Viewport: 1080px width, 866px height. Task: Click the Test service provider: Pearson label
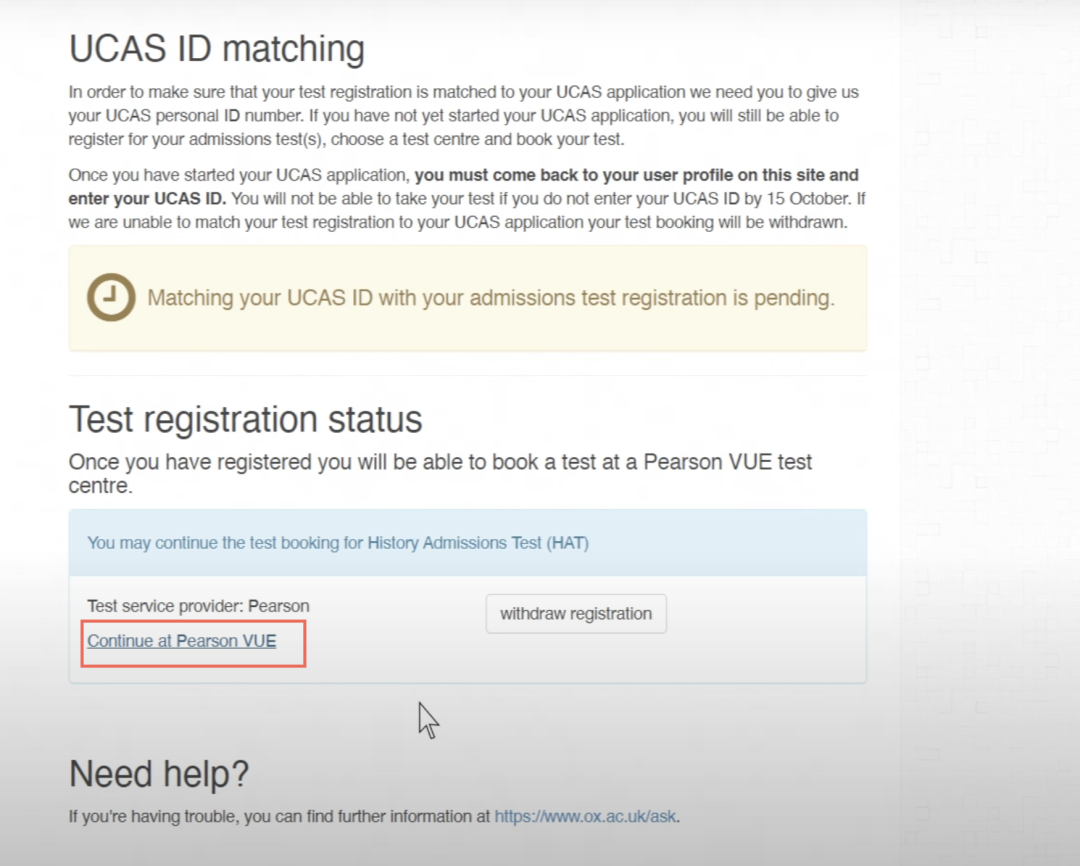coord(198,606)
